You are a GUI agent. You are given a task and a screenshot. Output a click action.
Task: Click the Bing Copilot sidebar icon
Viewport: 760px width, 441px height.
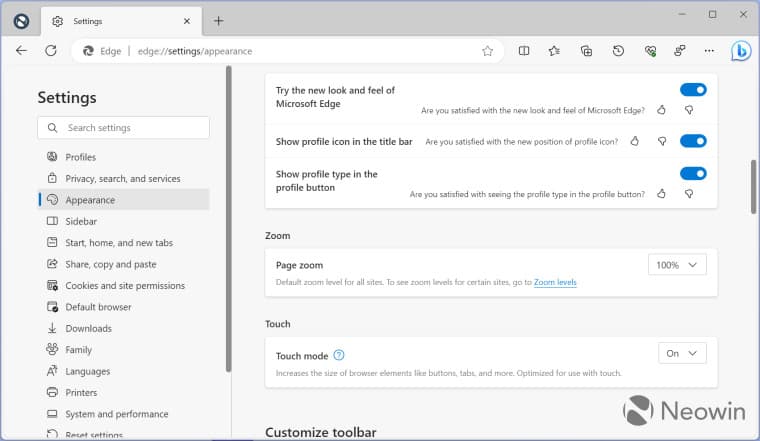point(741,51)
